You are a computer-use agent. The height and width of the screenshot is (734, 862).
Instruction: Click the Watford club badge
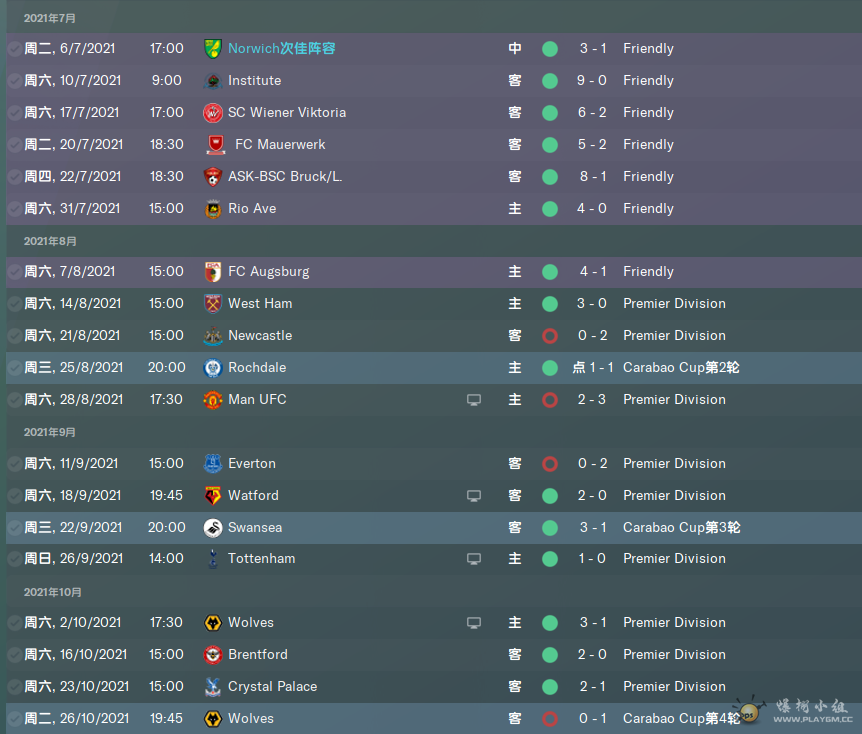213,495
